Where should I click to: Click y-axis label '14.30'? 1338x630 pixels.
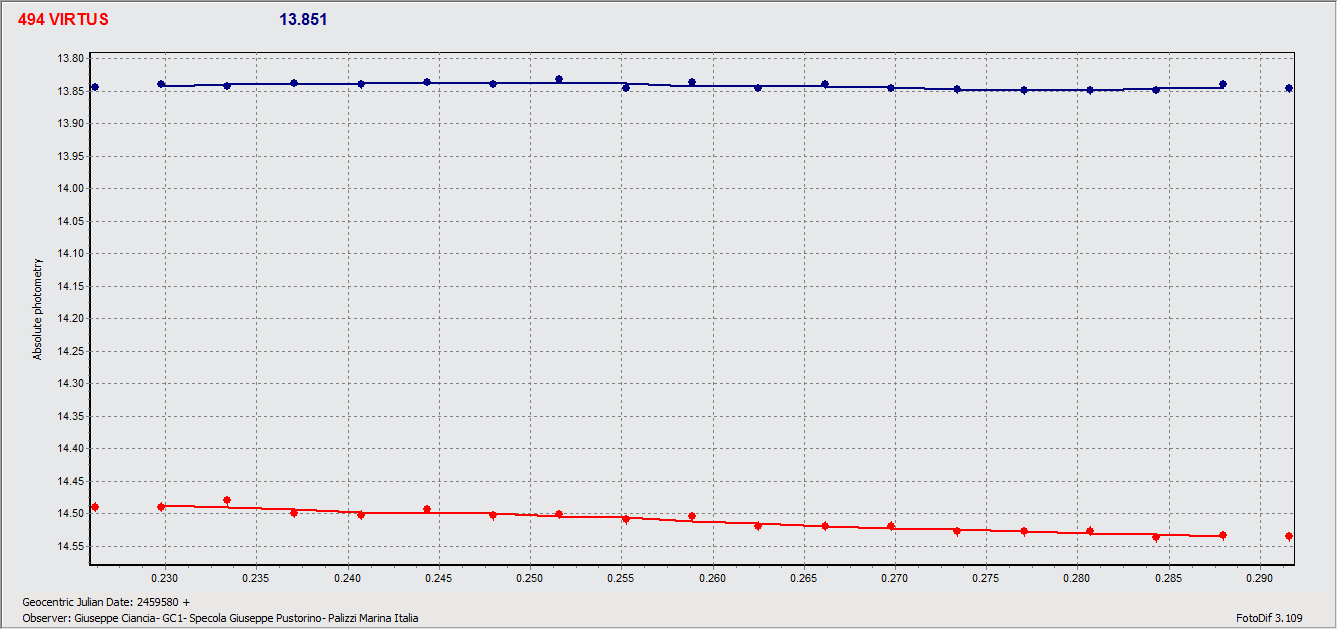tap(71, 384)
